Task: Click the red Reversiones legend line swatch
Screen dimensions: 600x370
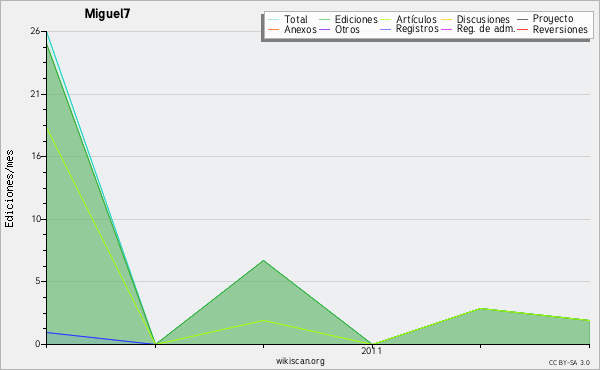Action: [x=522, y=30]
